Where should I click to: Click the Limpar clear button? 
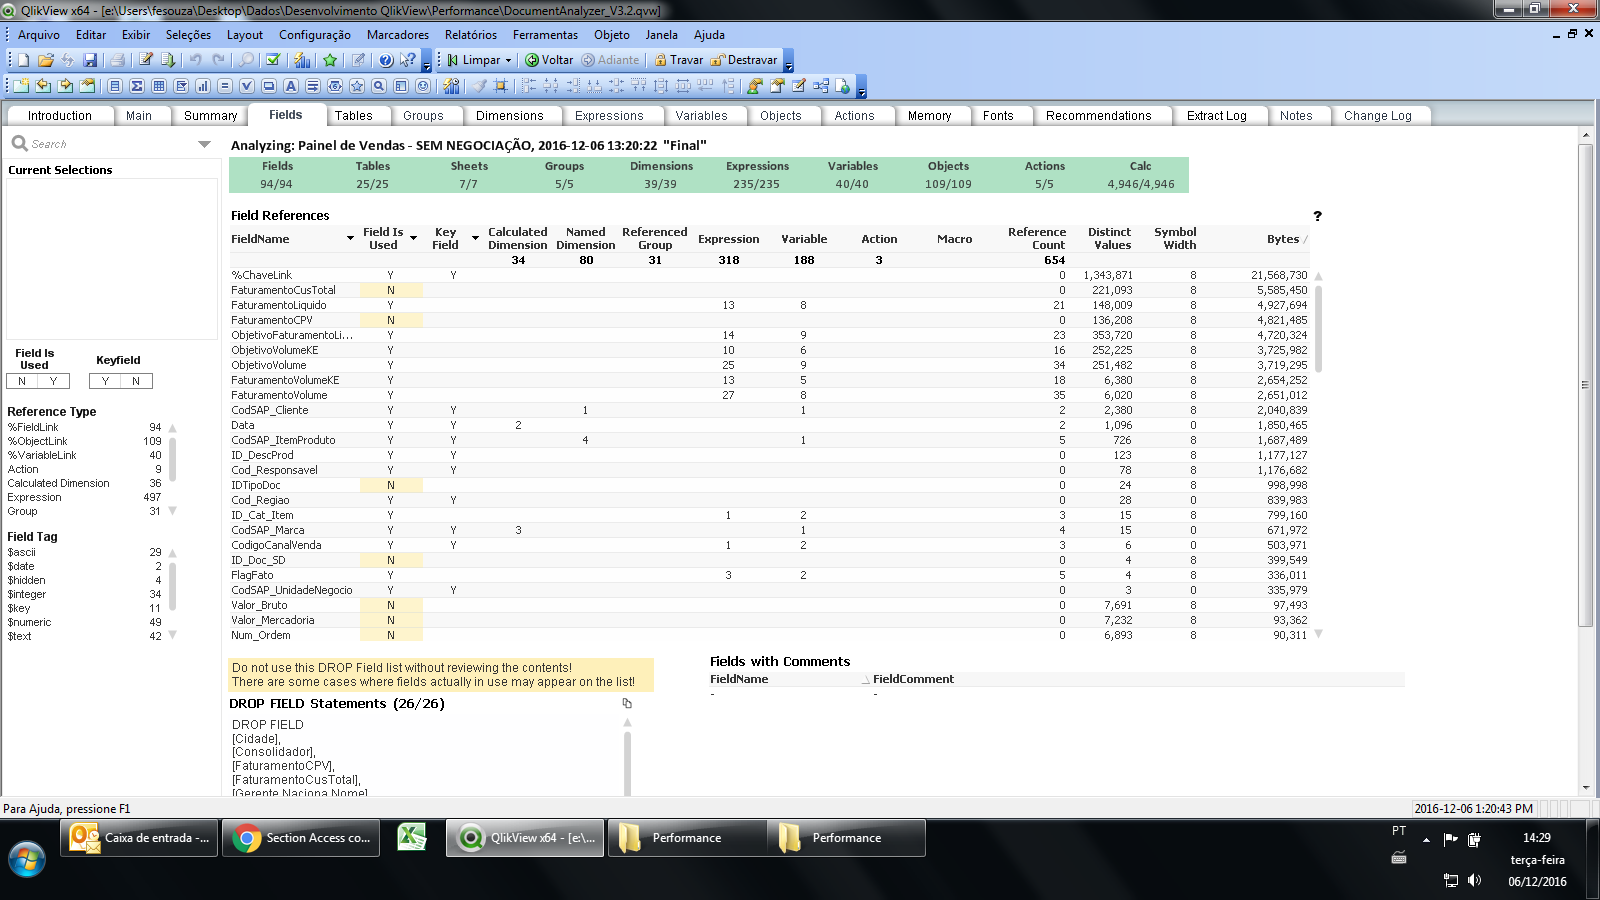(x=473, y=60)
